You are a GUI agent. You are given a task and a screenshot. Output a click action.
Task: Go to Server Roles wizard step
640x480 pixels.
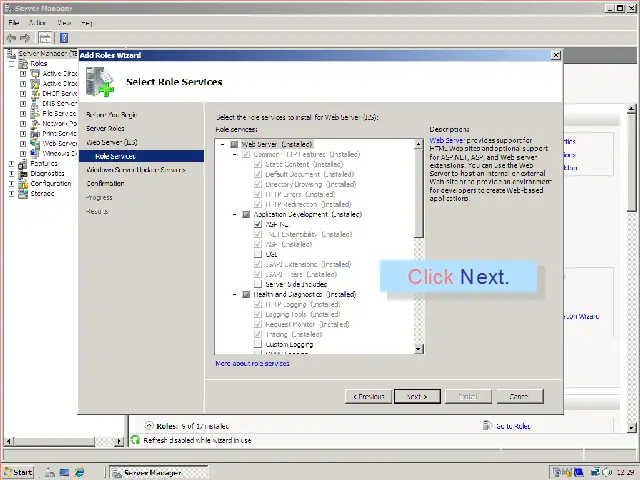click(x=105, y=129)
